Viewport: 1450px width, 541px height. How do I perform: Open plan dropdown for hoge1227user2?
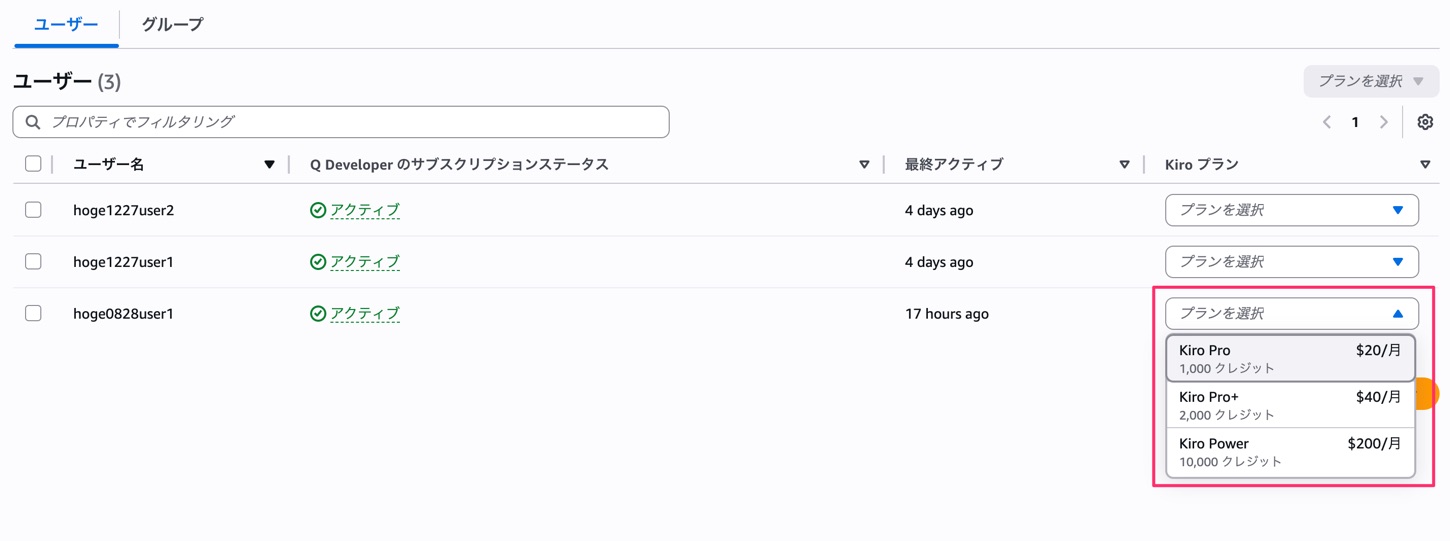[1291, 210]
